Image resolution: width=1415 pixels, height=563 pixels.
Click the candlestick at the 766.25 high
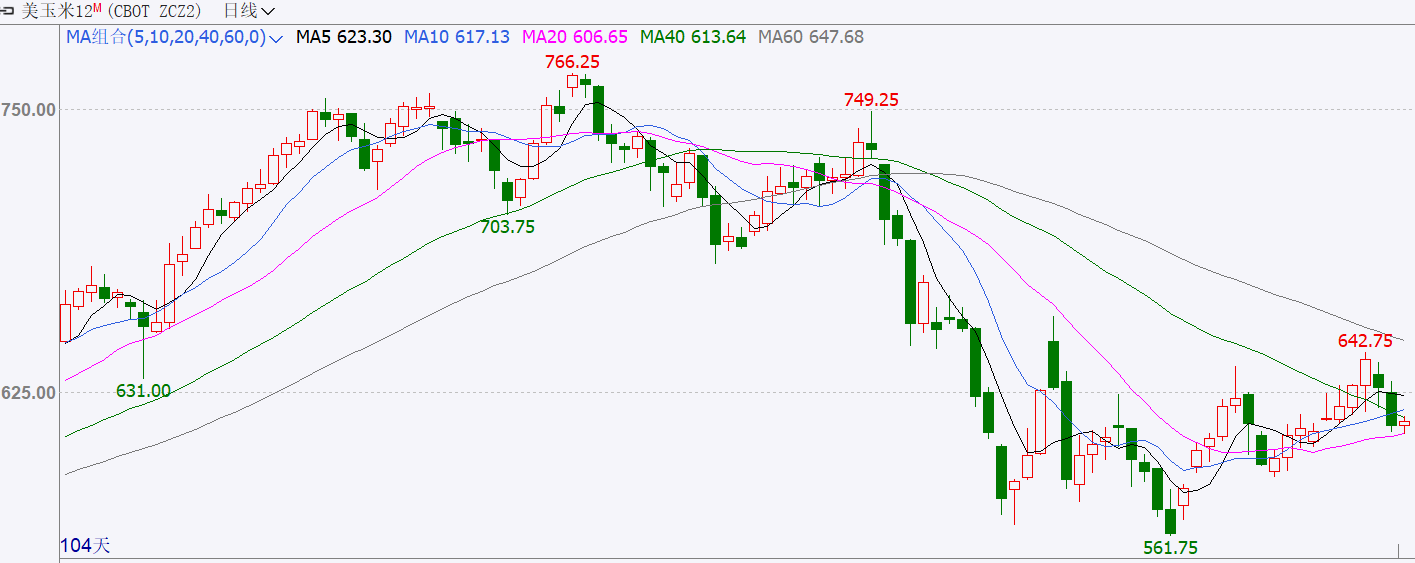tap(572, 84)
